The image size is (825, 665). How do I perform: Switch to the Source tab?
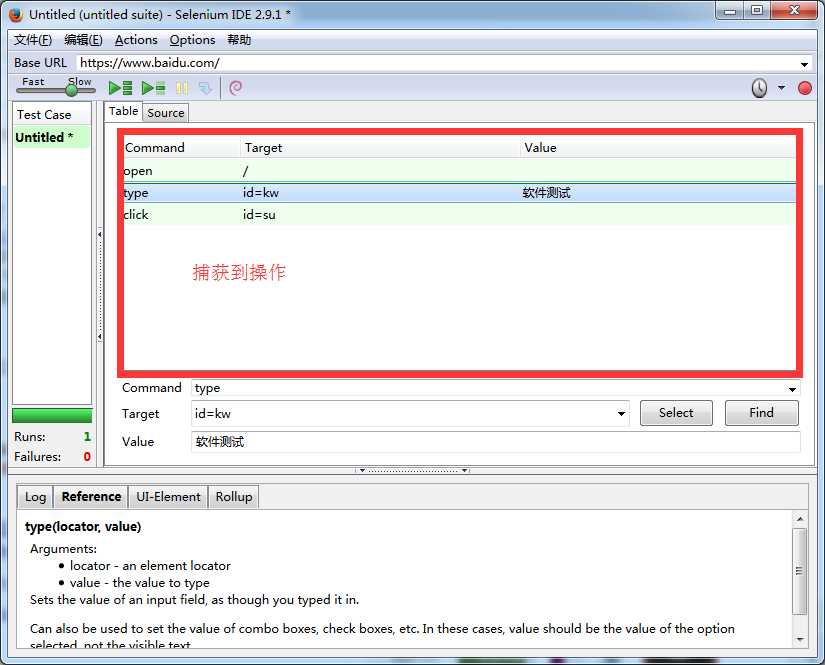(x=166, y=113)
